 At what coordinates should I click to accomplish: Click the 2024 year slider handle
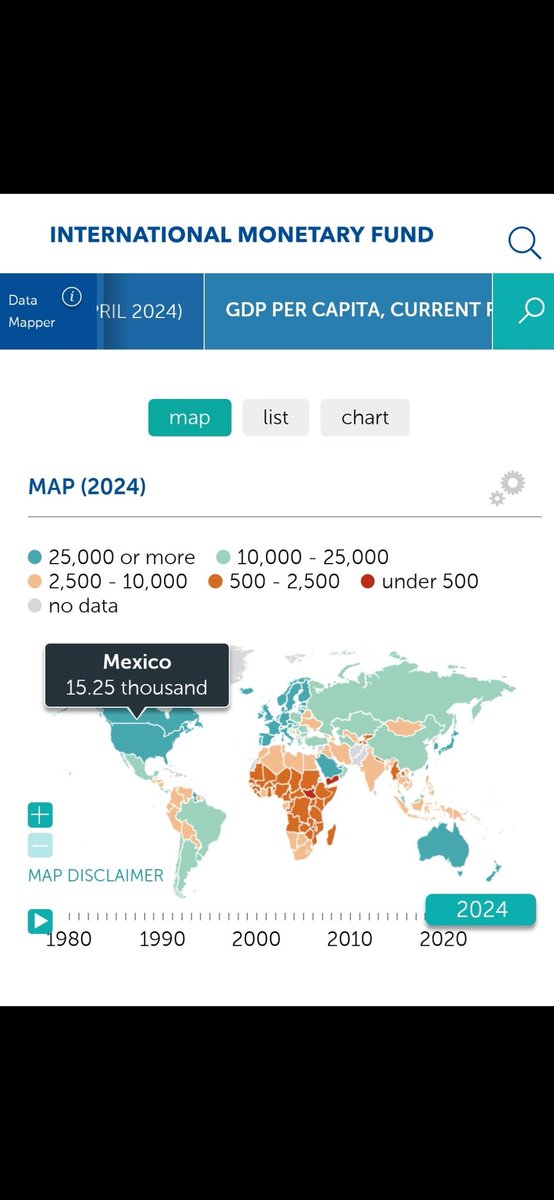[x=481, y=910]
